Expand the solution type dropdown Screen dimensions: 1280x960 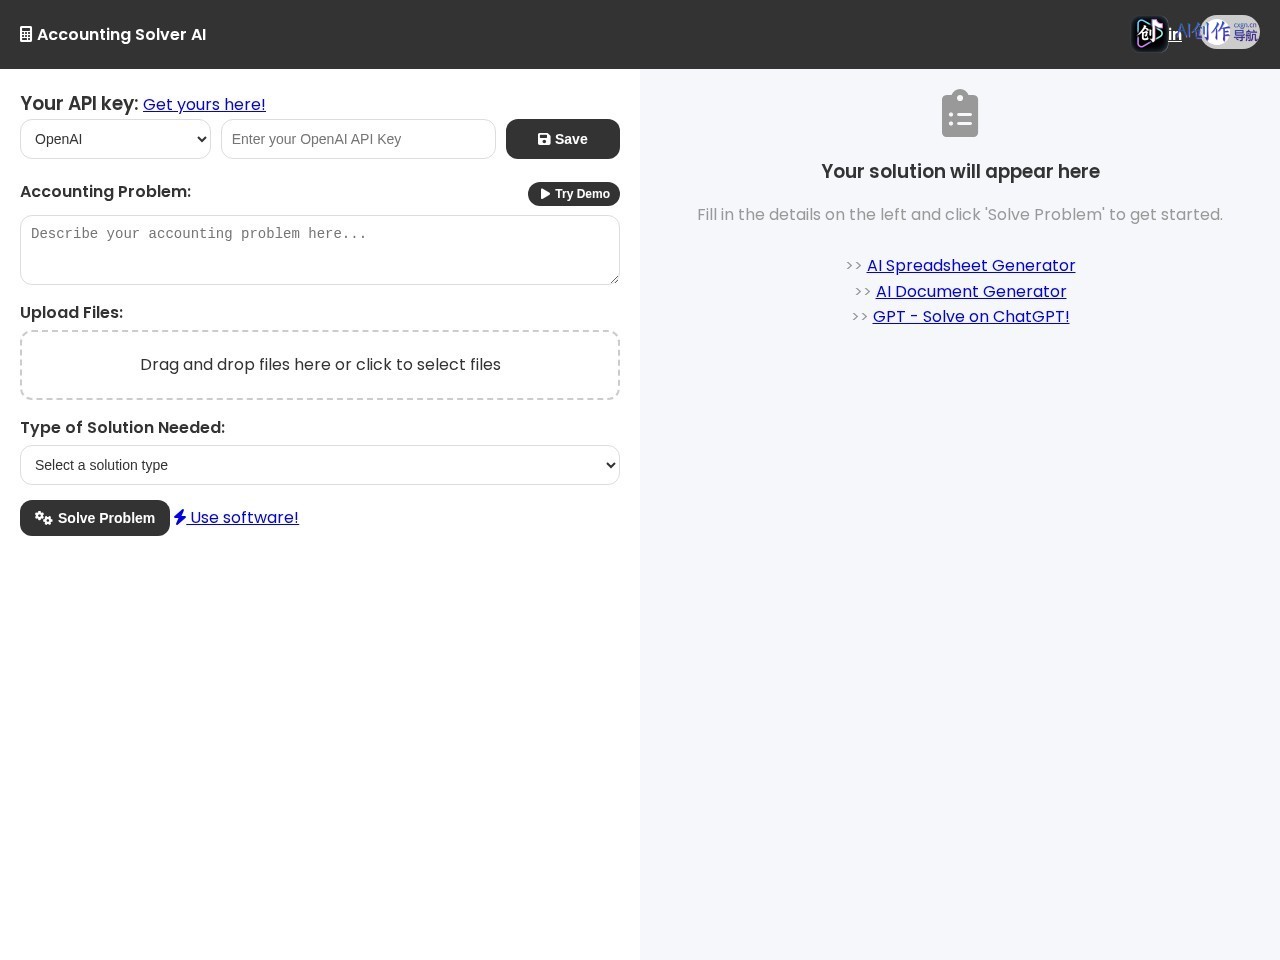point(320,465)
